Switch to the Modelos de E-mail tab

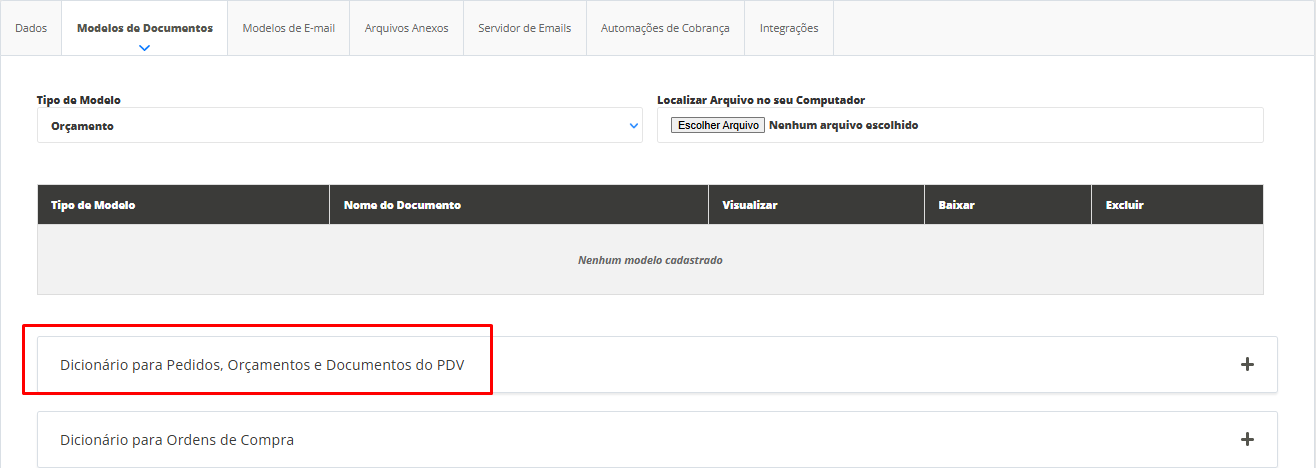click(x=288, y=28)
